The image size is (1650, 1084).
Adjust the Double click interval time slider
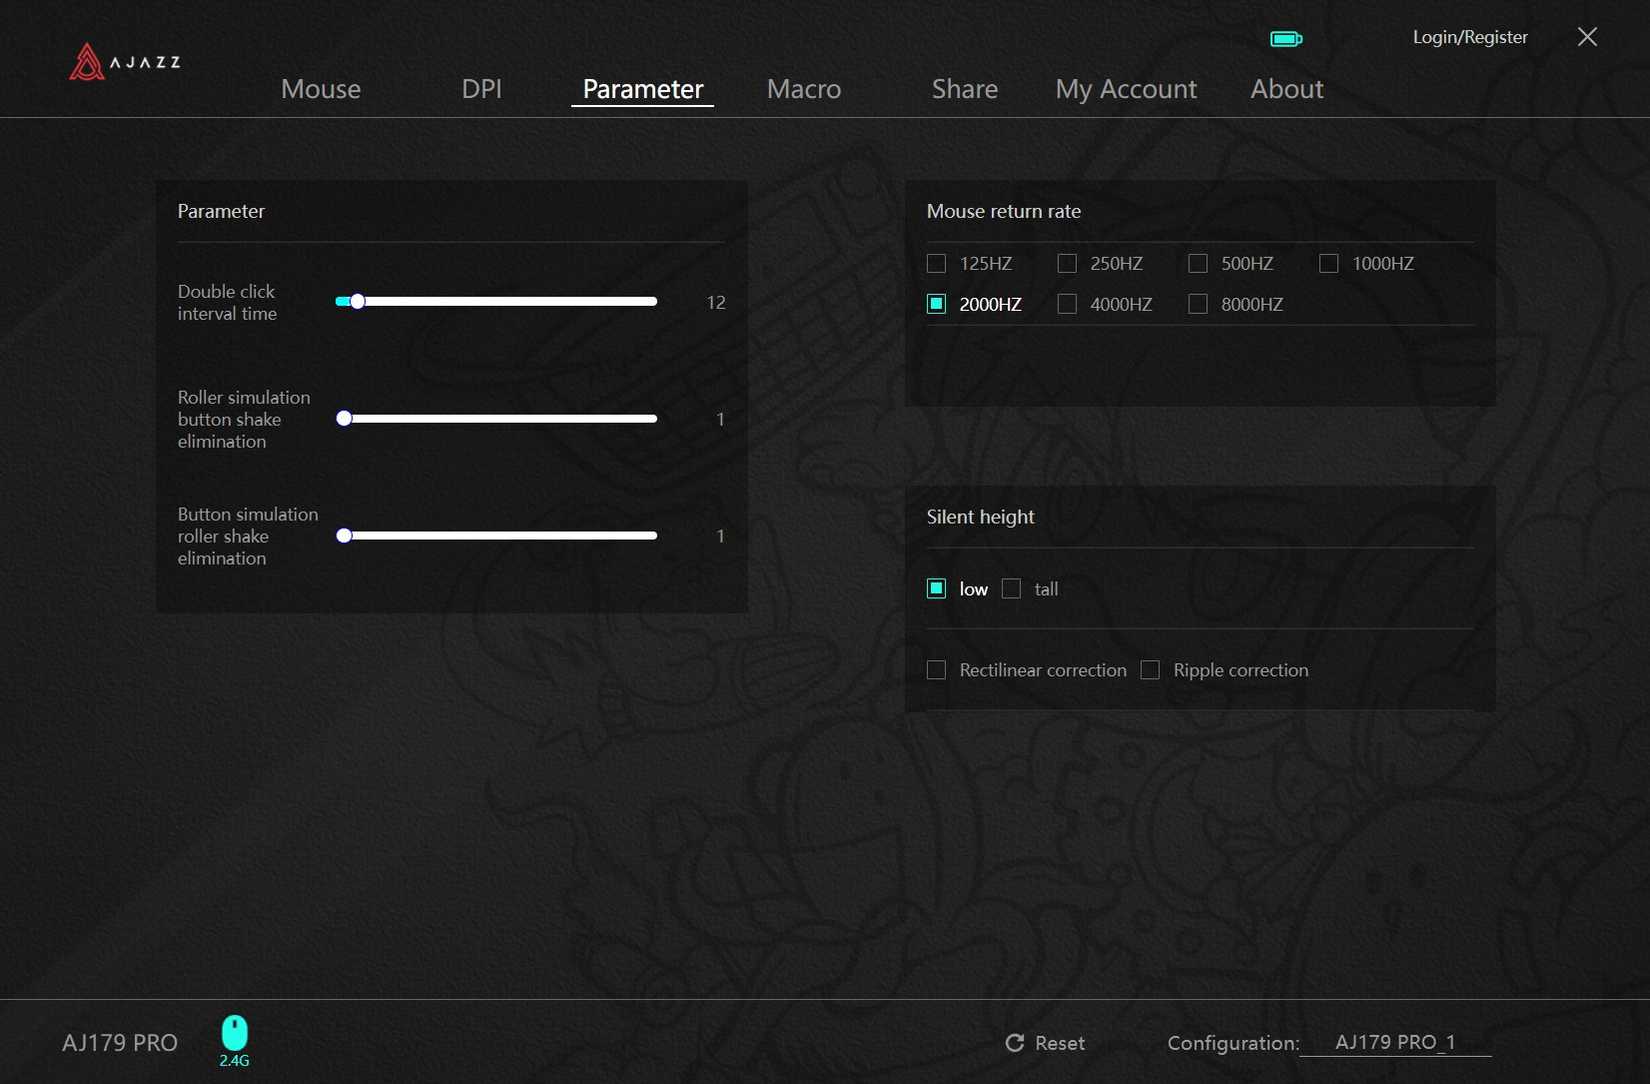tap(358, 301)
